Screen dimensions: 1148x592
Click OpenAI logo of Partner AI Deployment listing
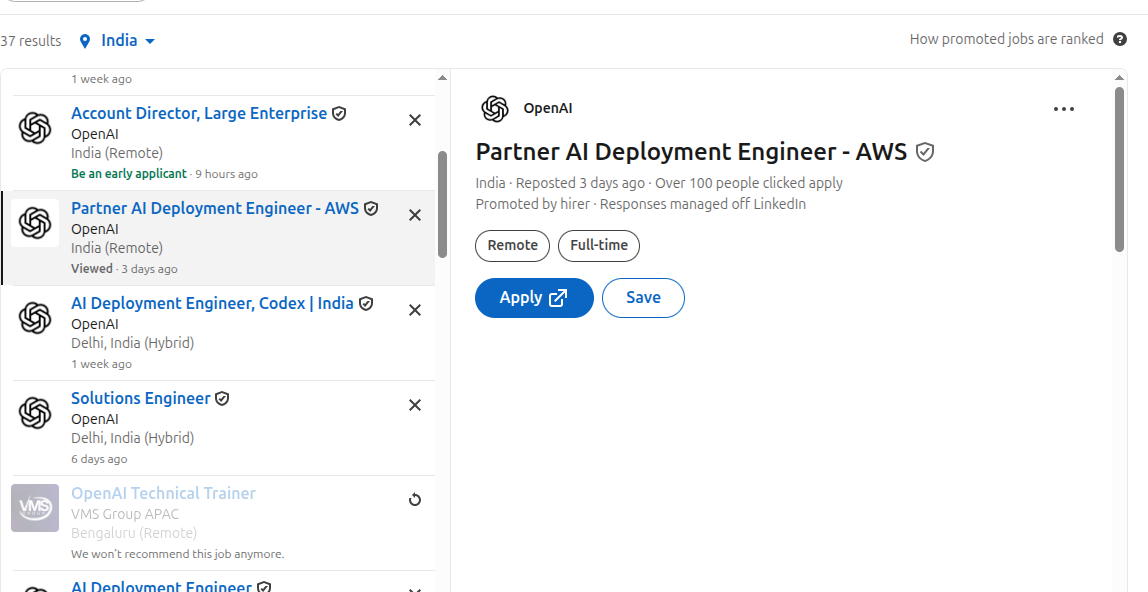[x=35, y=223]
